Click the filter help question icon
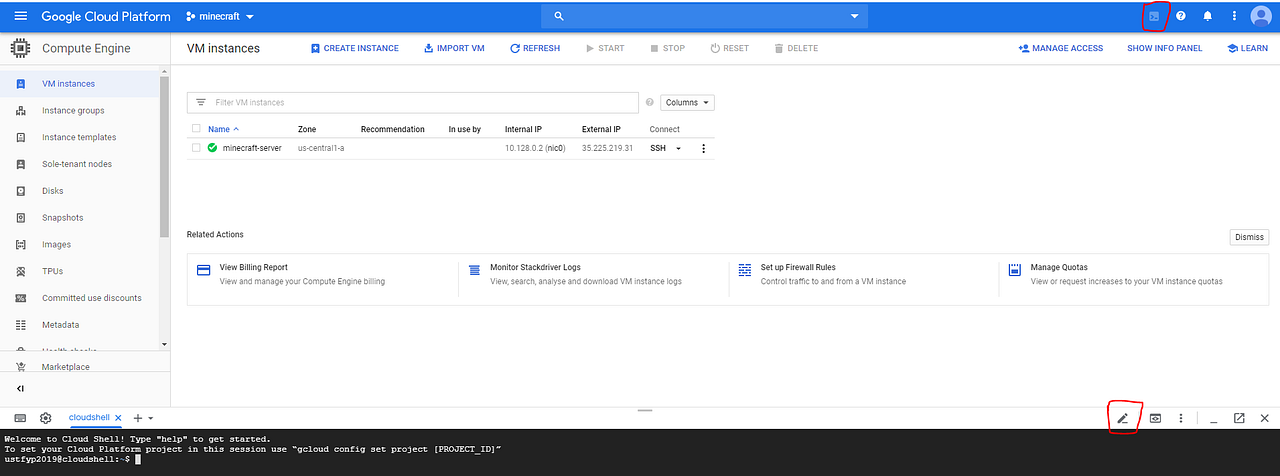This screenshot has width=1280, height=476. point(650,102)
